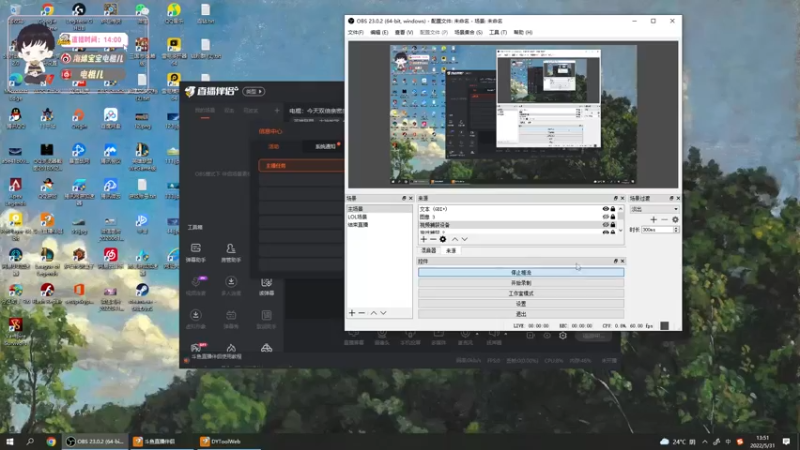This screenshot has width=800, height=450.
Task: Remove the scene transition with the minus icon
Action: point(664,220)
